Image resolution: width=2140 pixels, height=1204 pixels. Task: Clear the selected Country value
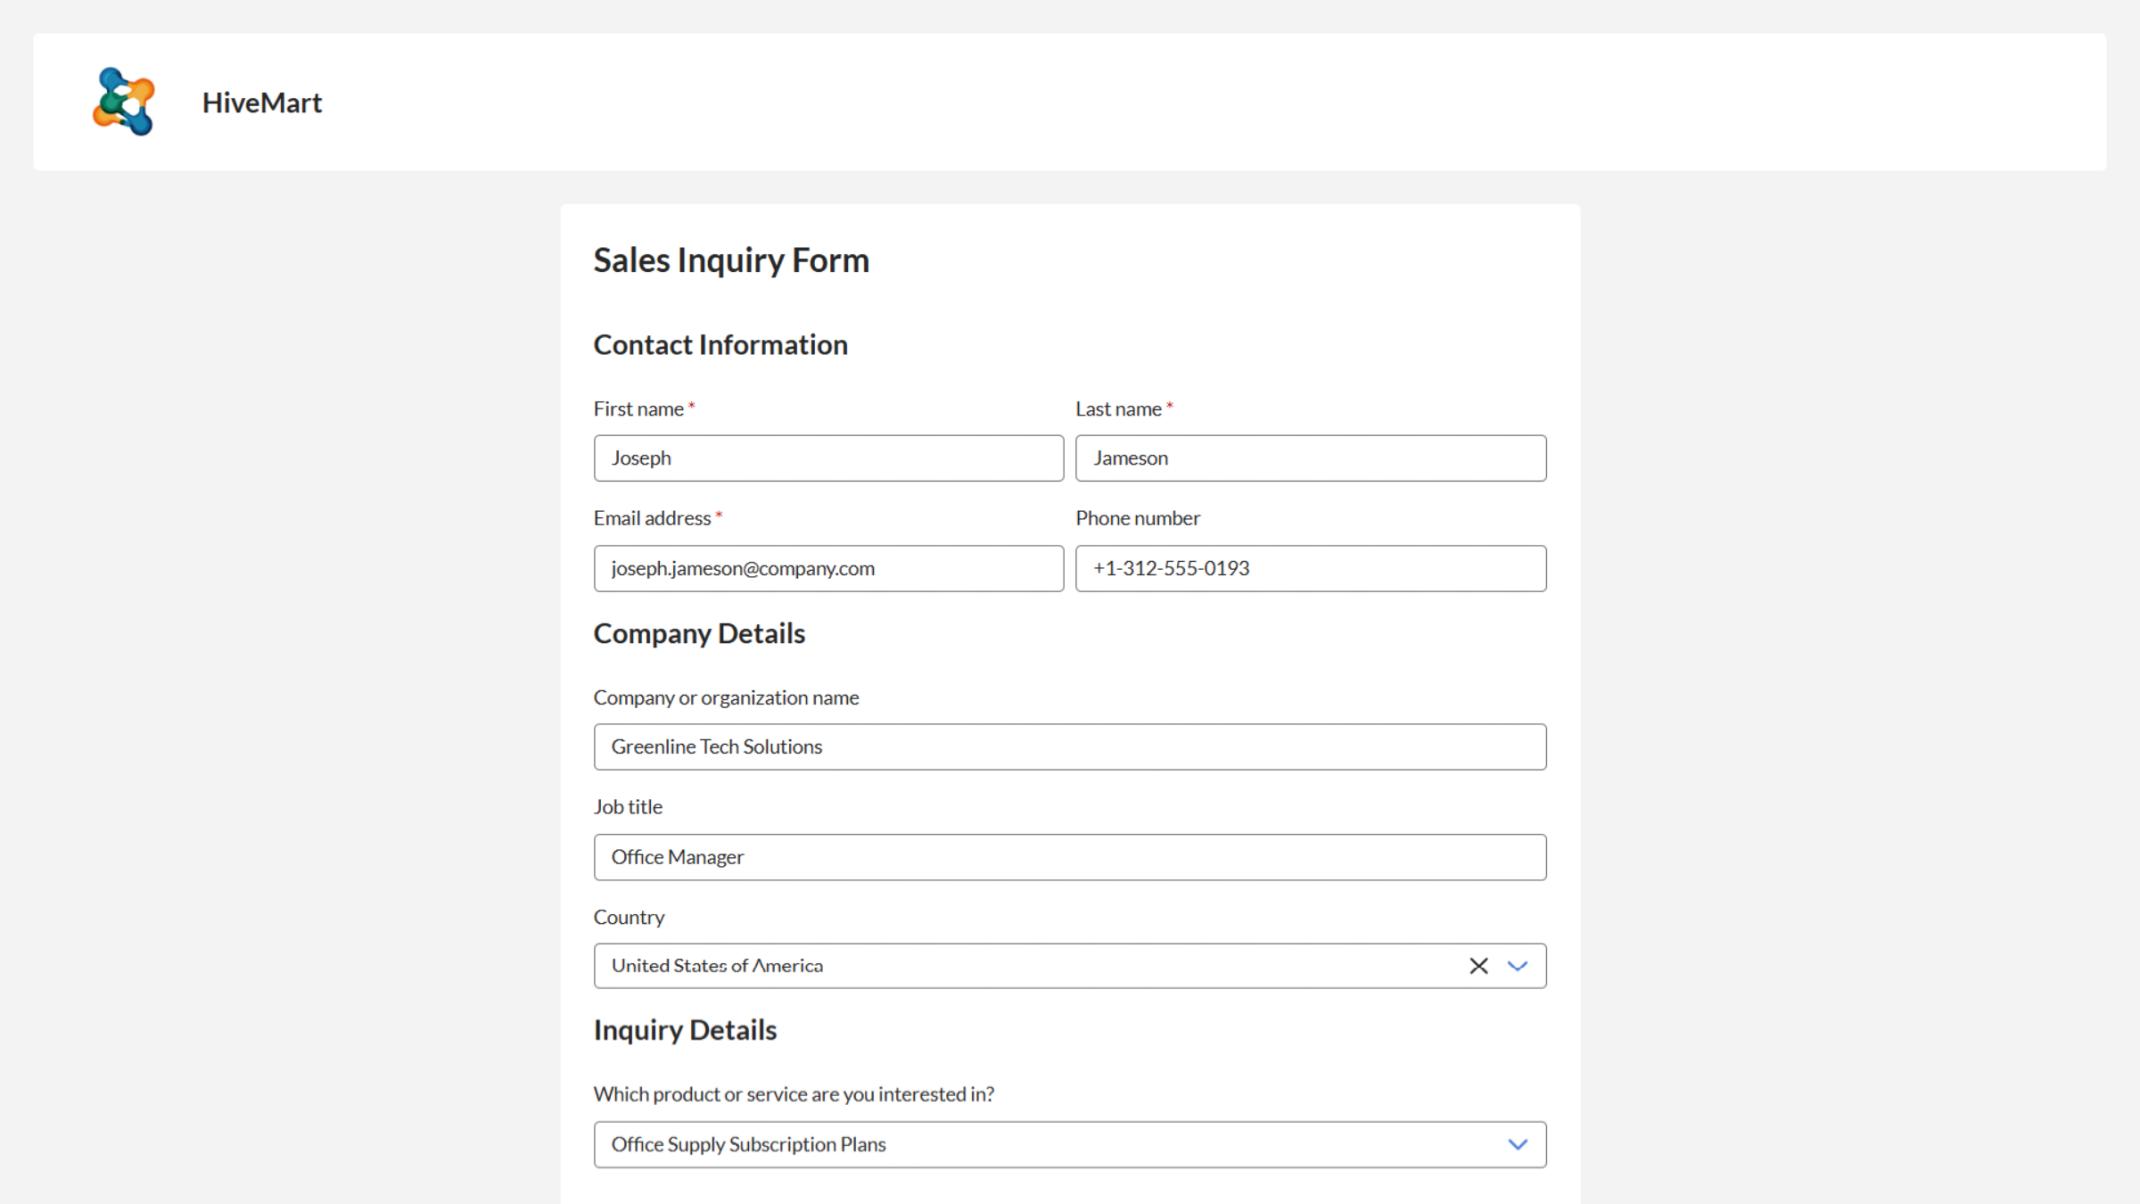point(1478,966)
